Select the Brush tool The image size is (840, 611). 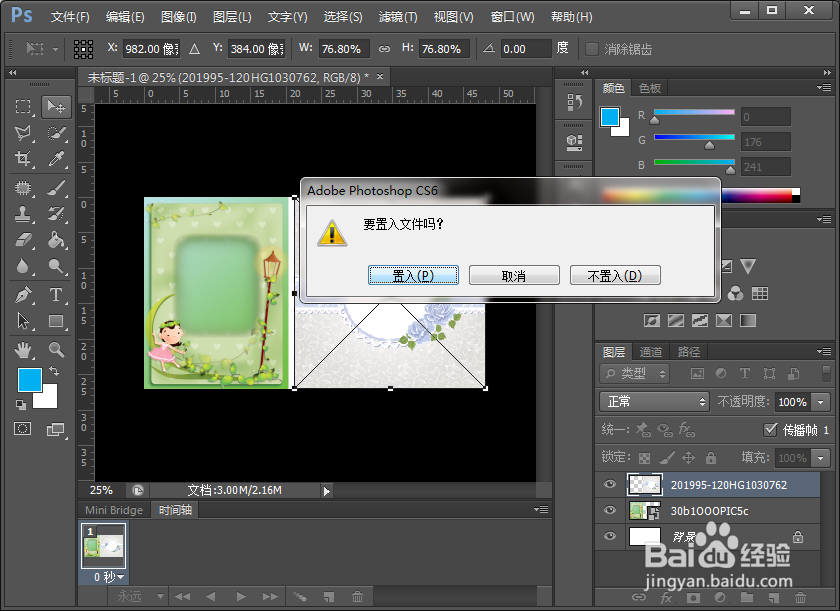coord(56,188)
